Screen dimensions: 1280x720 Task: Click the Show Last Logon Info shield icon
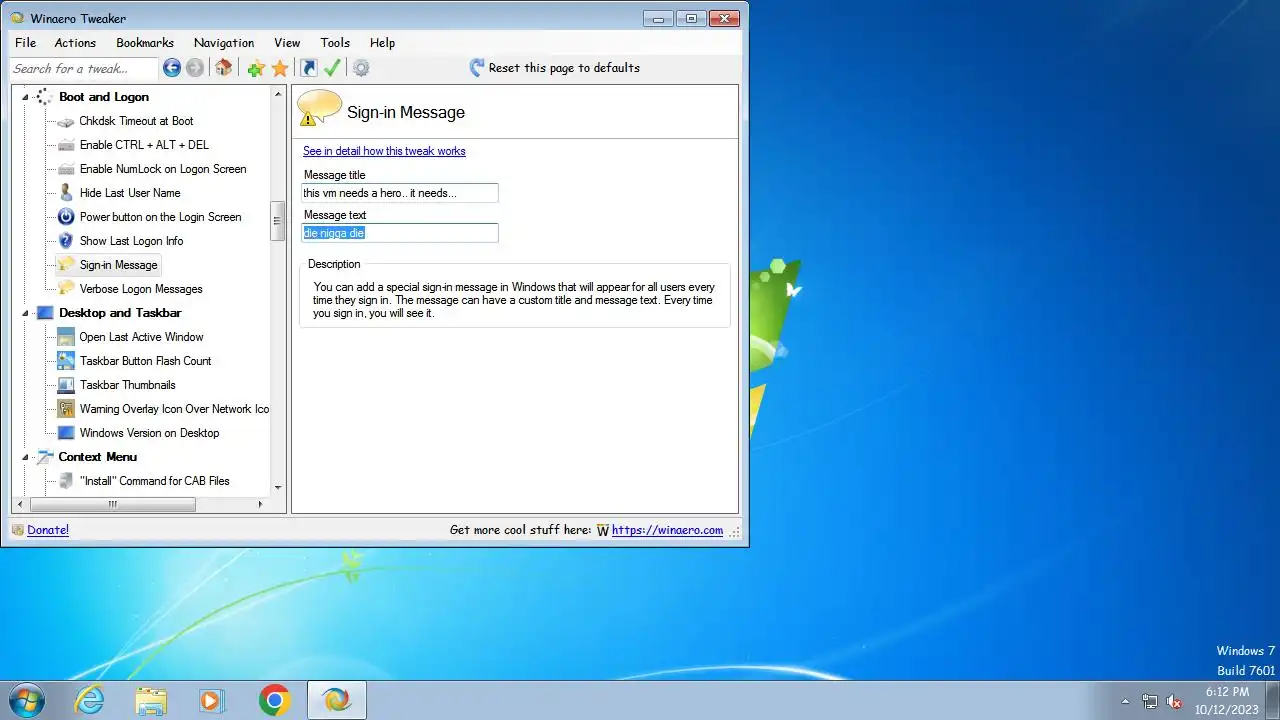coord(66,241)
